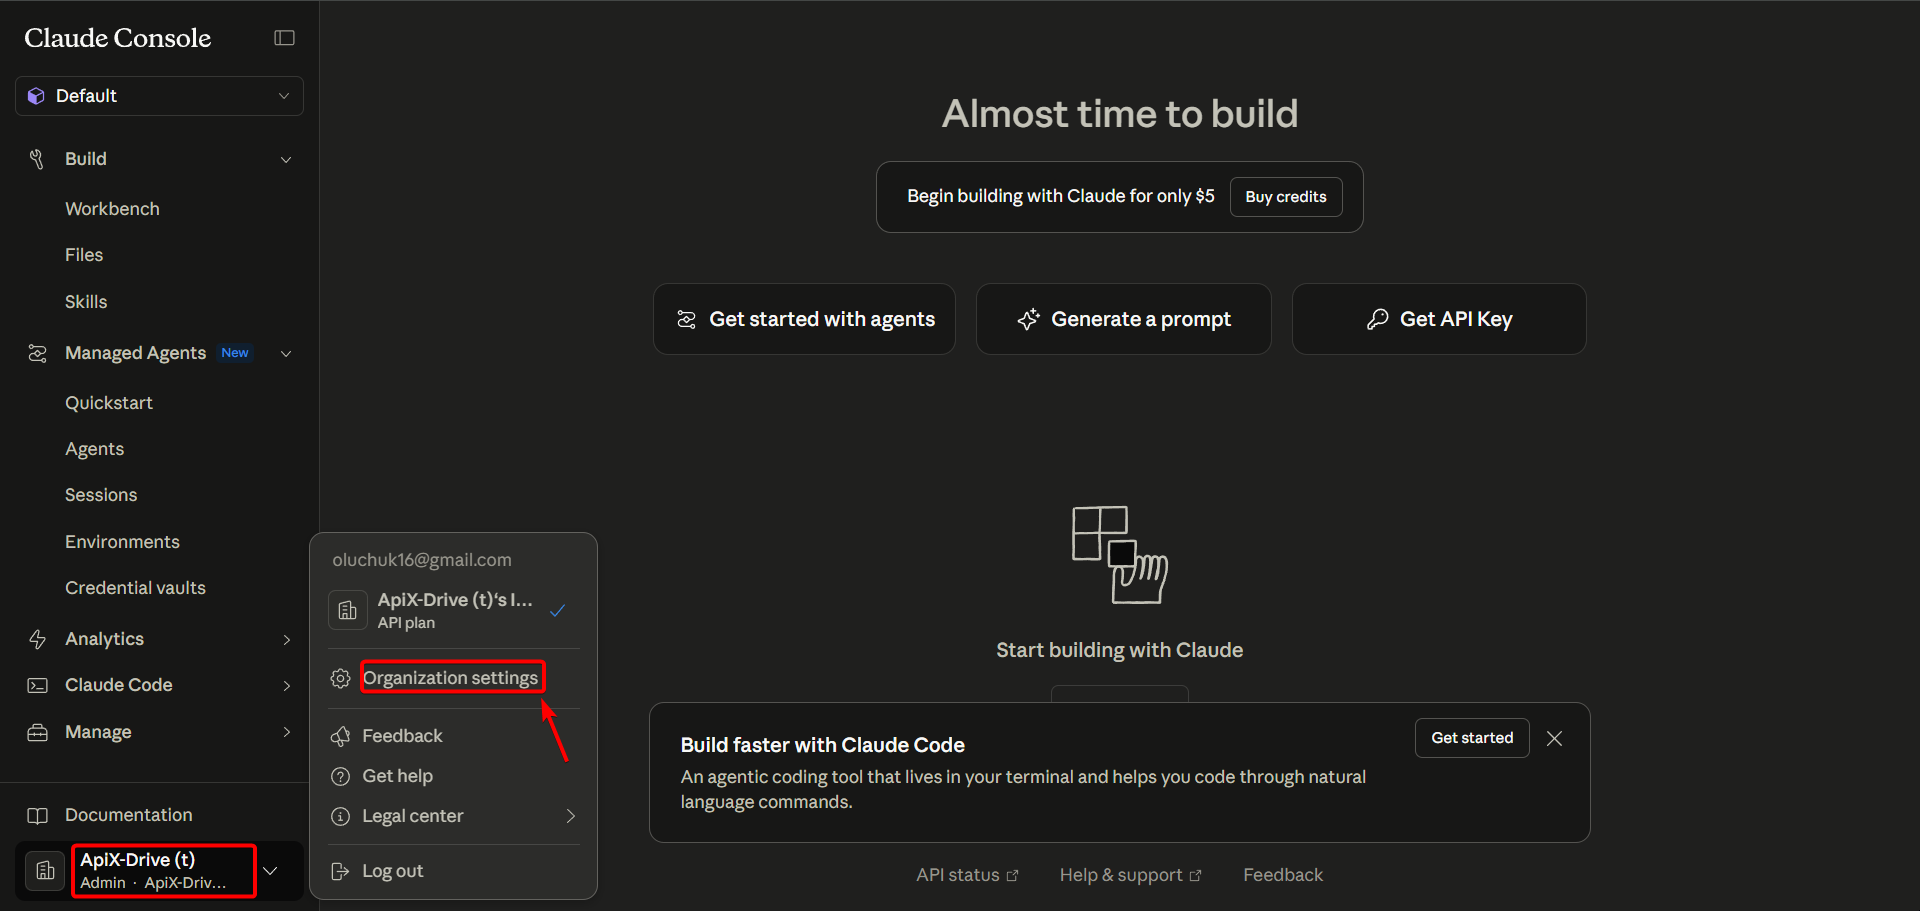Expand the Manage section chevron
The width and height of the screenshot is (1920, 911).
click(x=286, y=732)
